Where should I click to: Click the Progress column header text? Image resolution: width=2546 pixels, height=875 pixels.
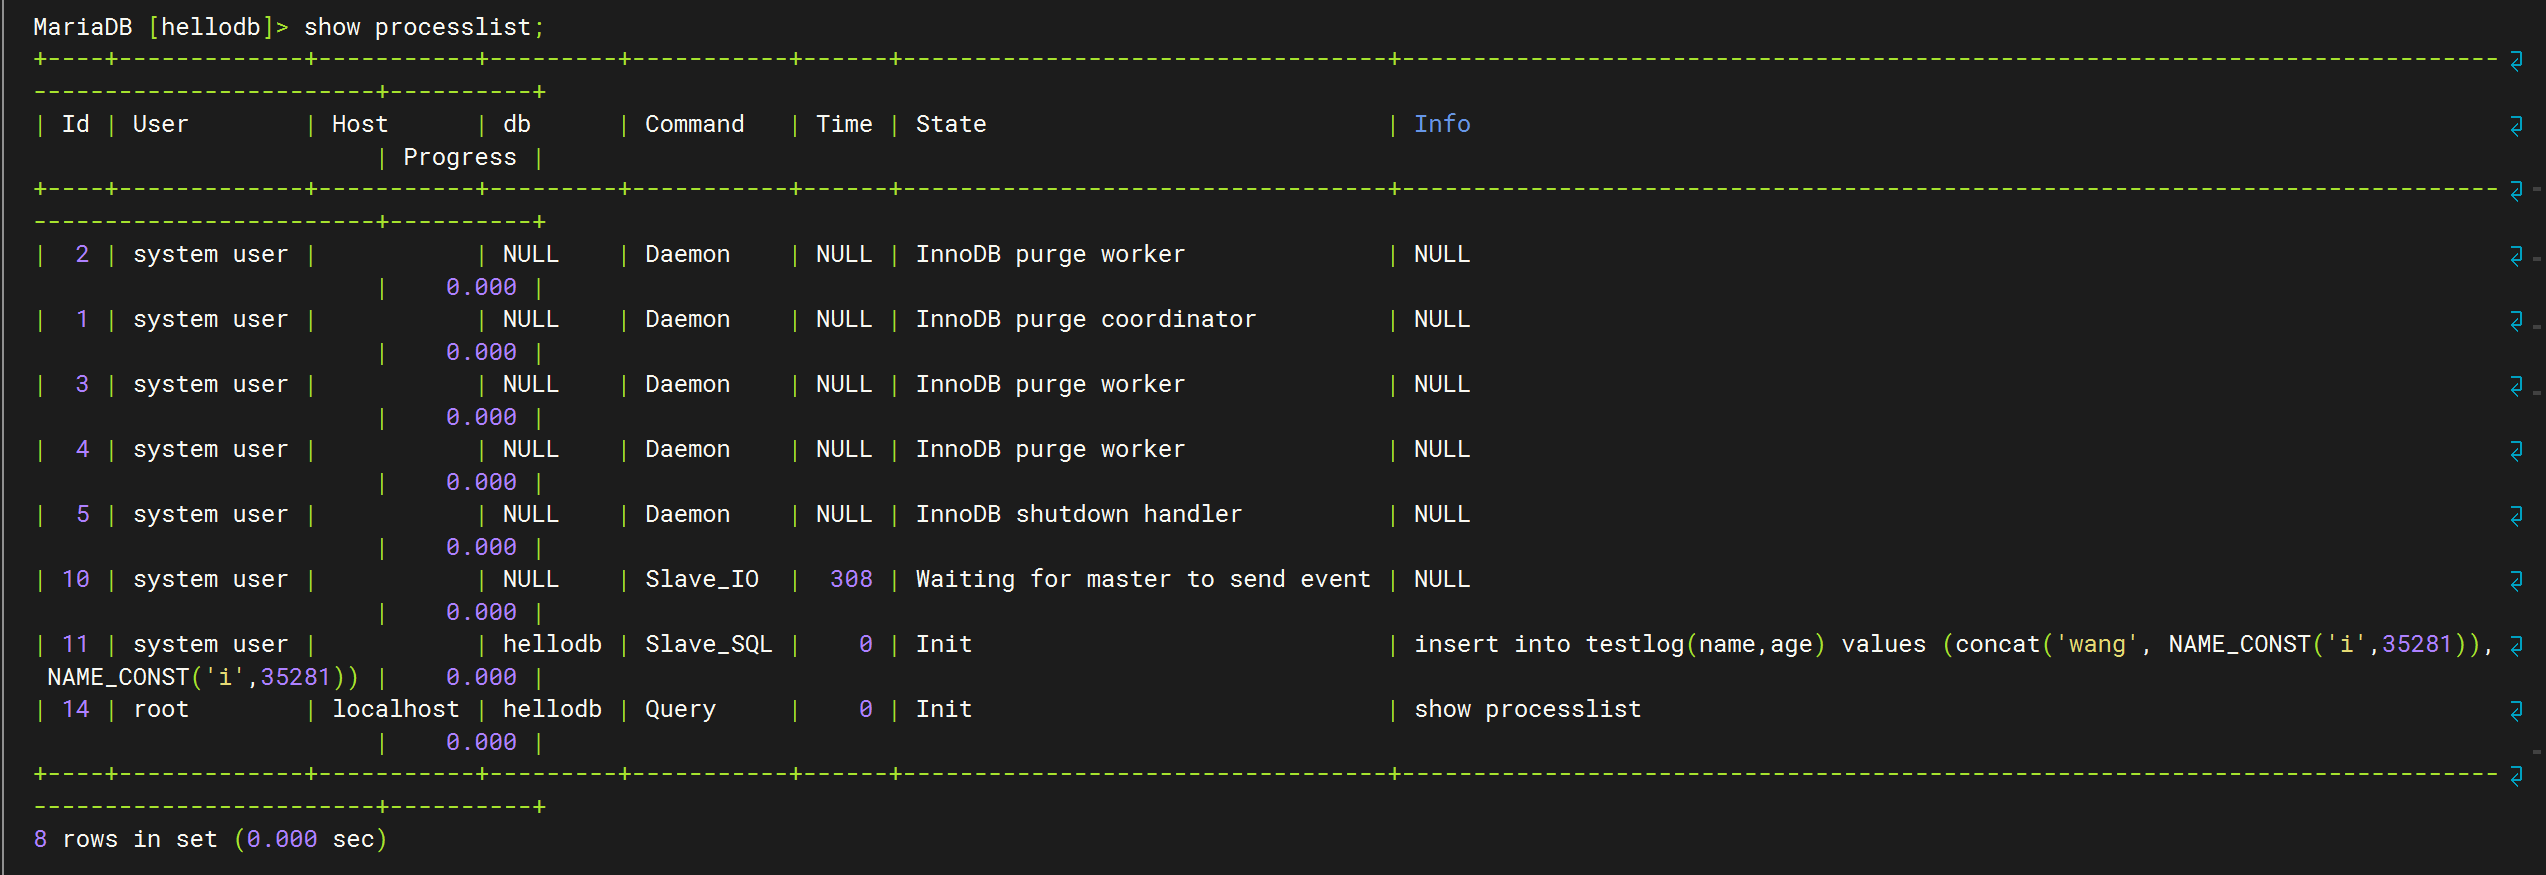[x=460, y=157]
